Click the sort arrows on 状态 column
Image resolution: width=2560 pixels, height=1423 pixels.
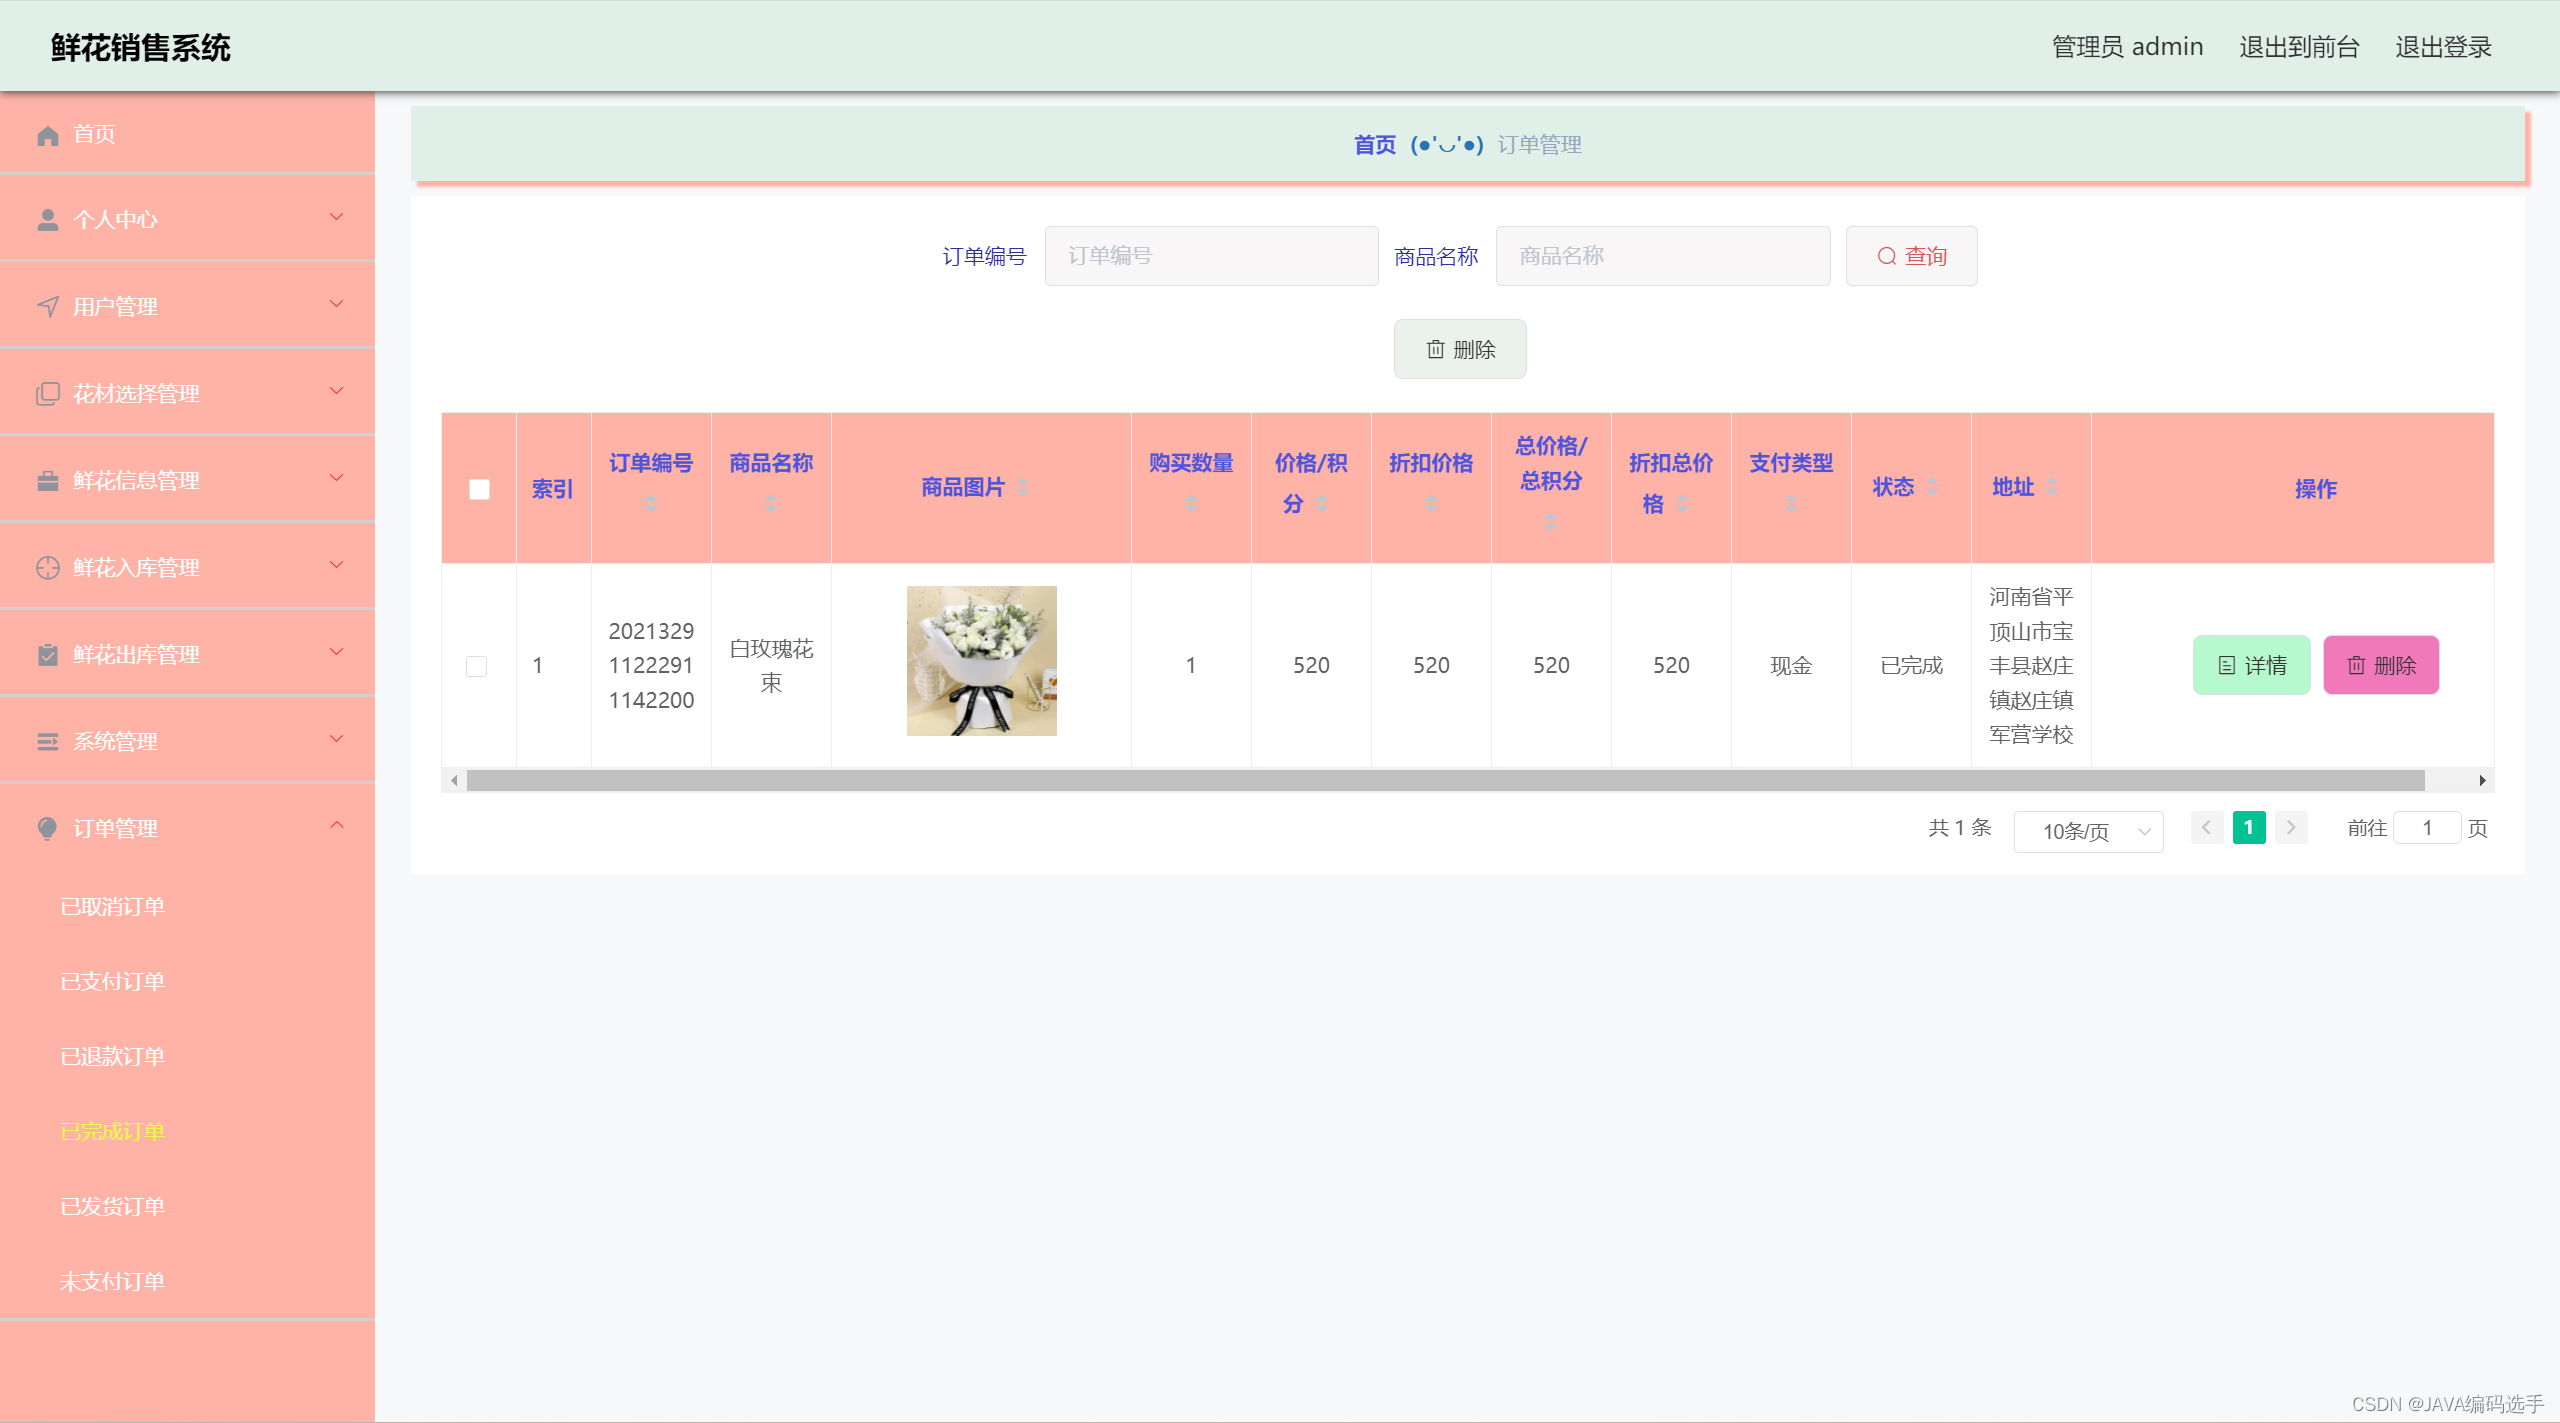(x=1932, y=487)
